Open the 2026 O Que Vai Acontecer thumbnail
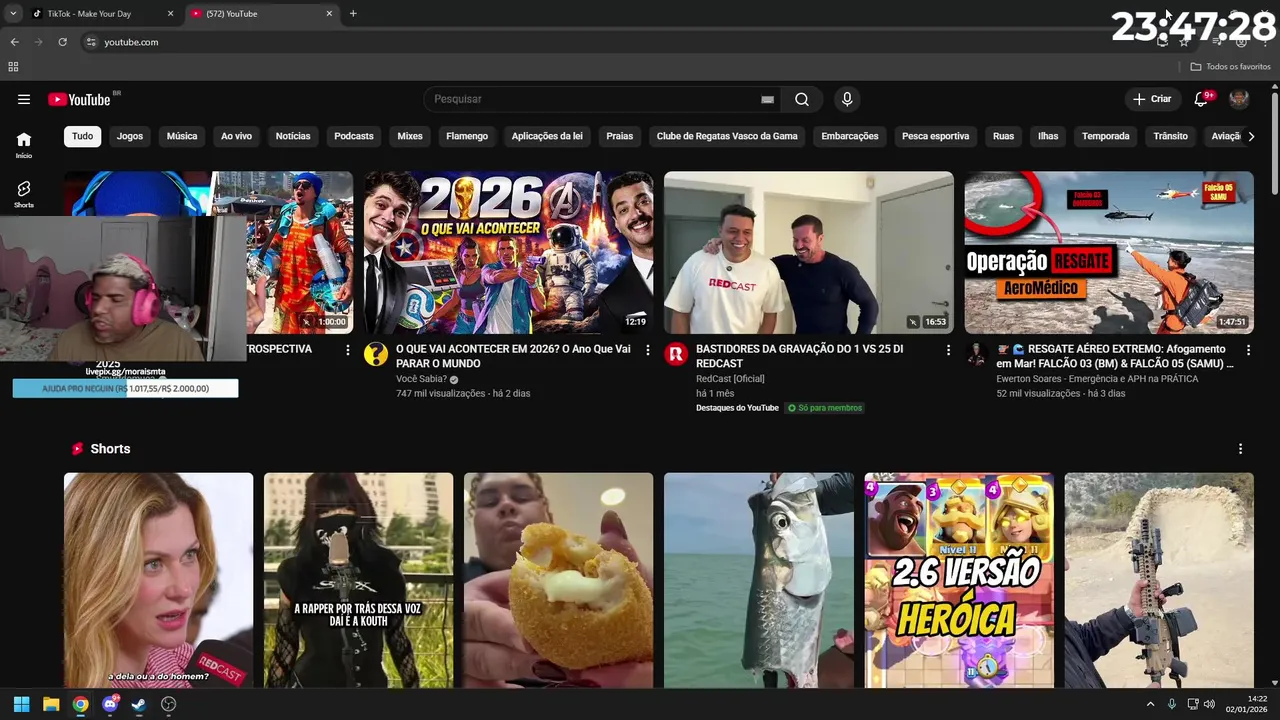The image size is (1280, 720). (x=508, y=252)
